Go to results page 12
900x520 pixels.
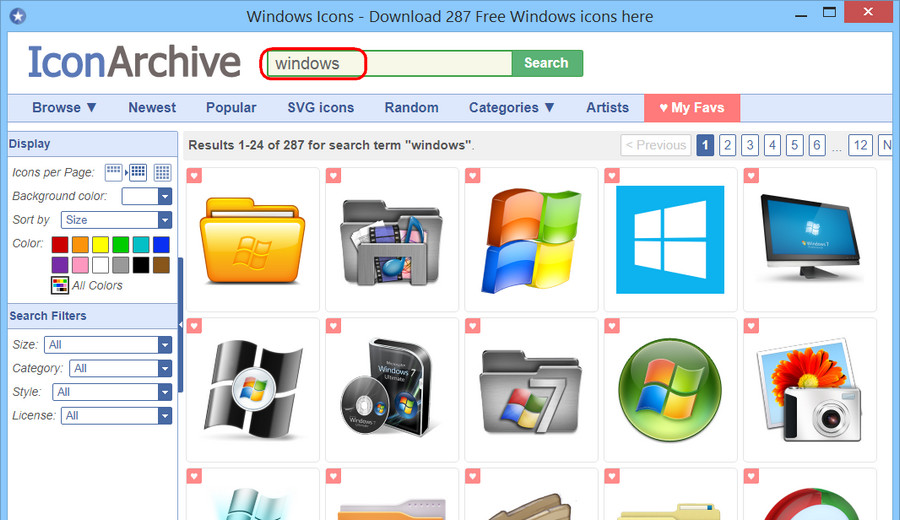tap(860, 145)
